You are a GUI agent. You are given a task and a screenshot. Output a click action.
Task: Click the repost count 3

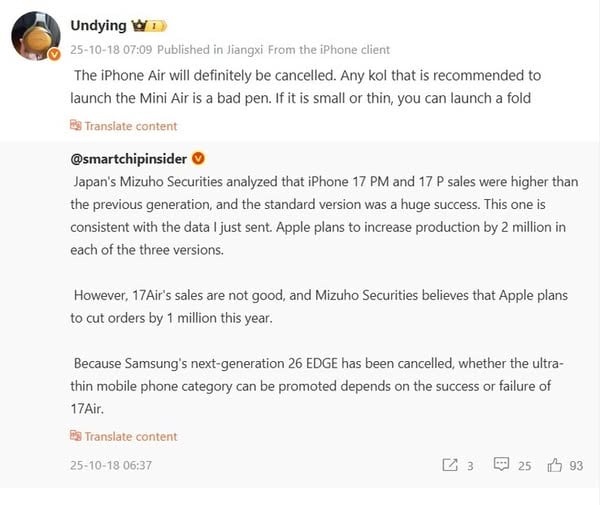coord(470,465)
